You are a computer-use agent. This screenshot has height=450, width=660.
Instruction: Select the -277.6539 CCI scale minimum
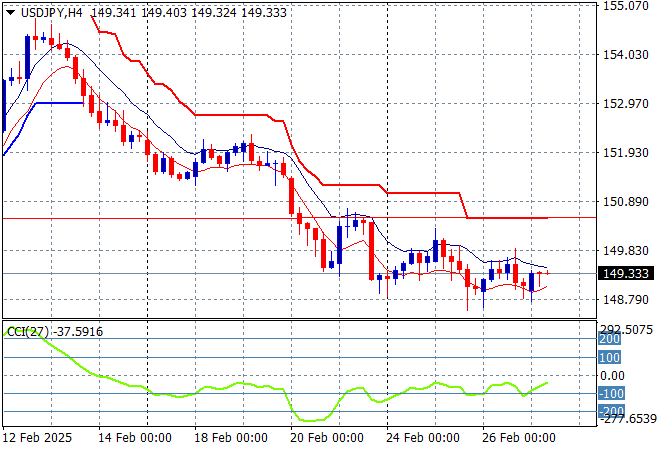pyautogui.click(x=627, y=419)
